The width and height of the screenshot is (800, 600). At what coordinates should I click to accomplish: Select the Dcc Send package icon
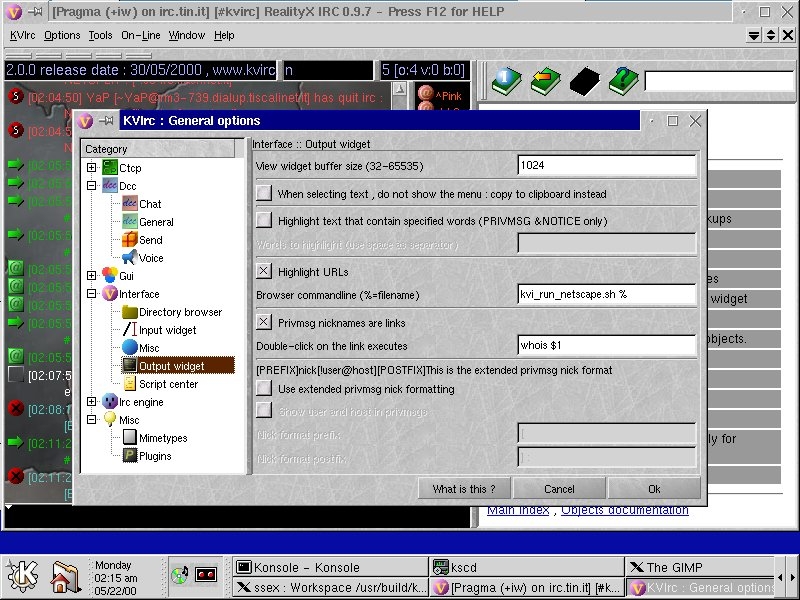click(x=130, y=239)
